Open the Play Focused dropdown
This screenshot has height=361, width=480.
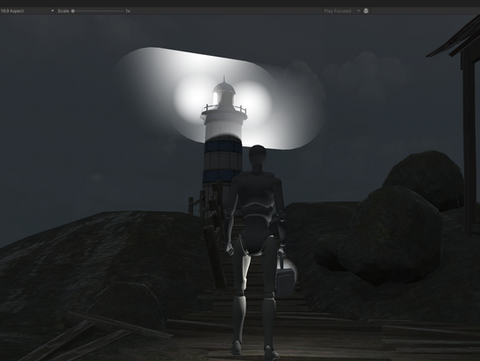tap(342, 11)
